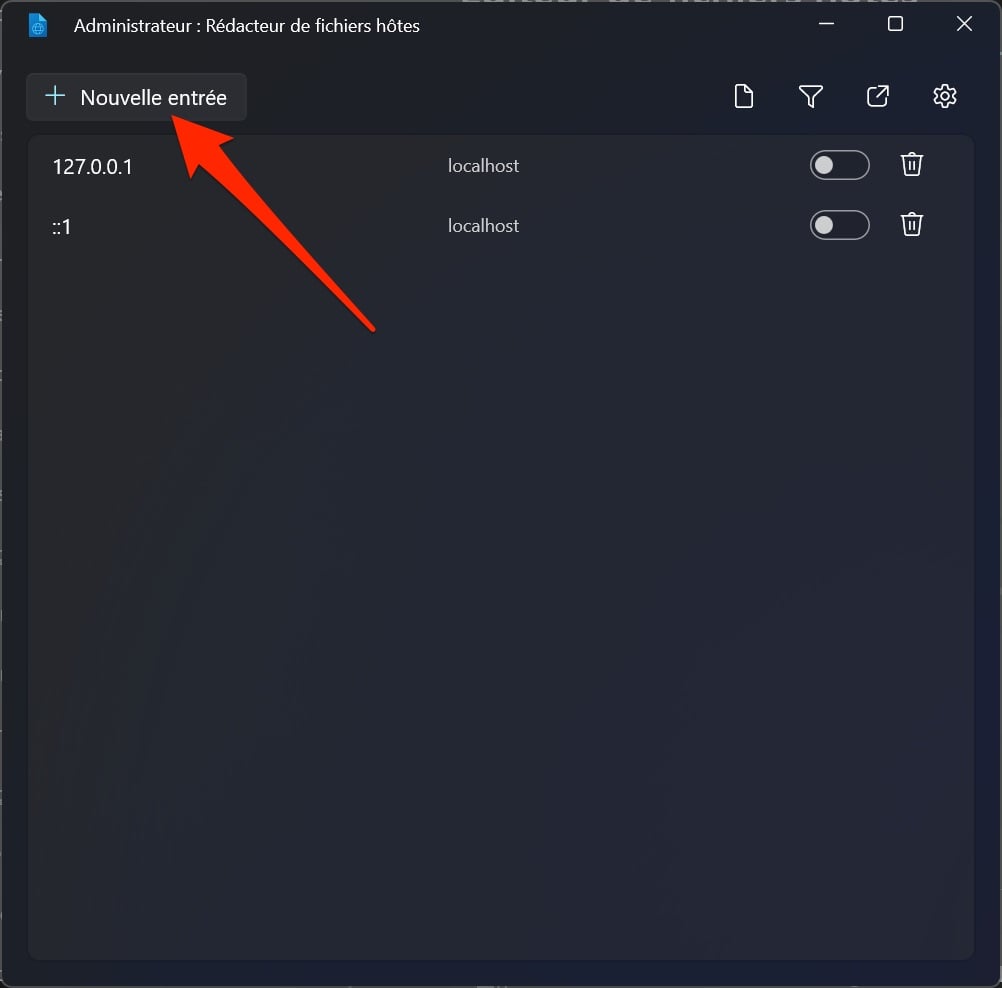Open the additional lines document icon
1002x988 pixels.
point(744,96)
